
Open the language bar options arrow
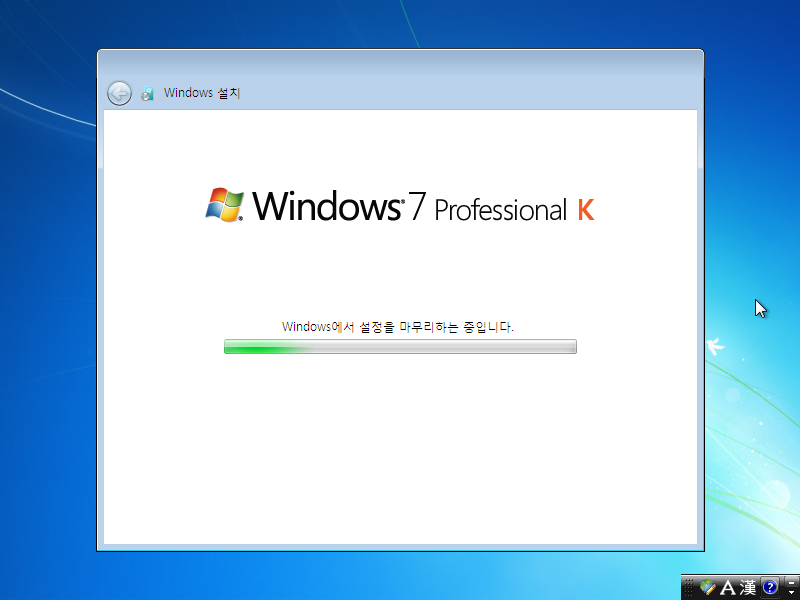pyautogui.click(x=791, y=592)
